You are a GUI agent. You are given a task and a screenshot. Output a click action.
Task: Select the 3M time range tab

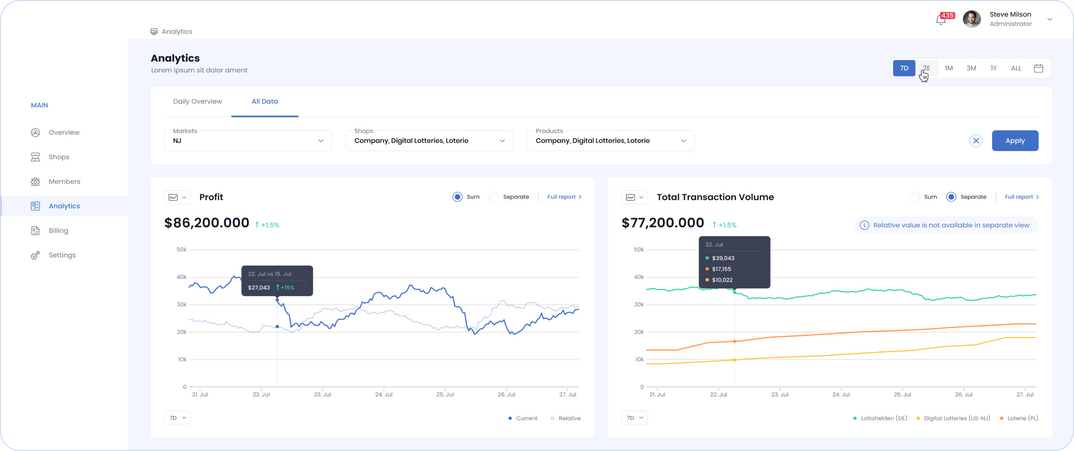(x=971, y=68)
